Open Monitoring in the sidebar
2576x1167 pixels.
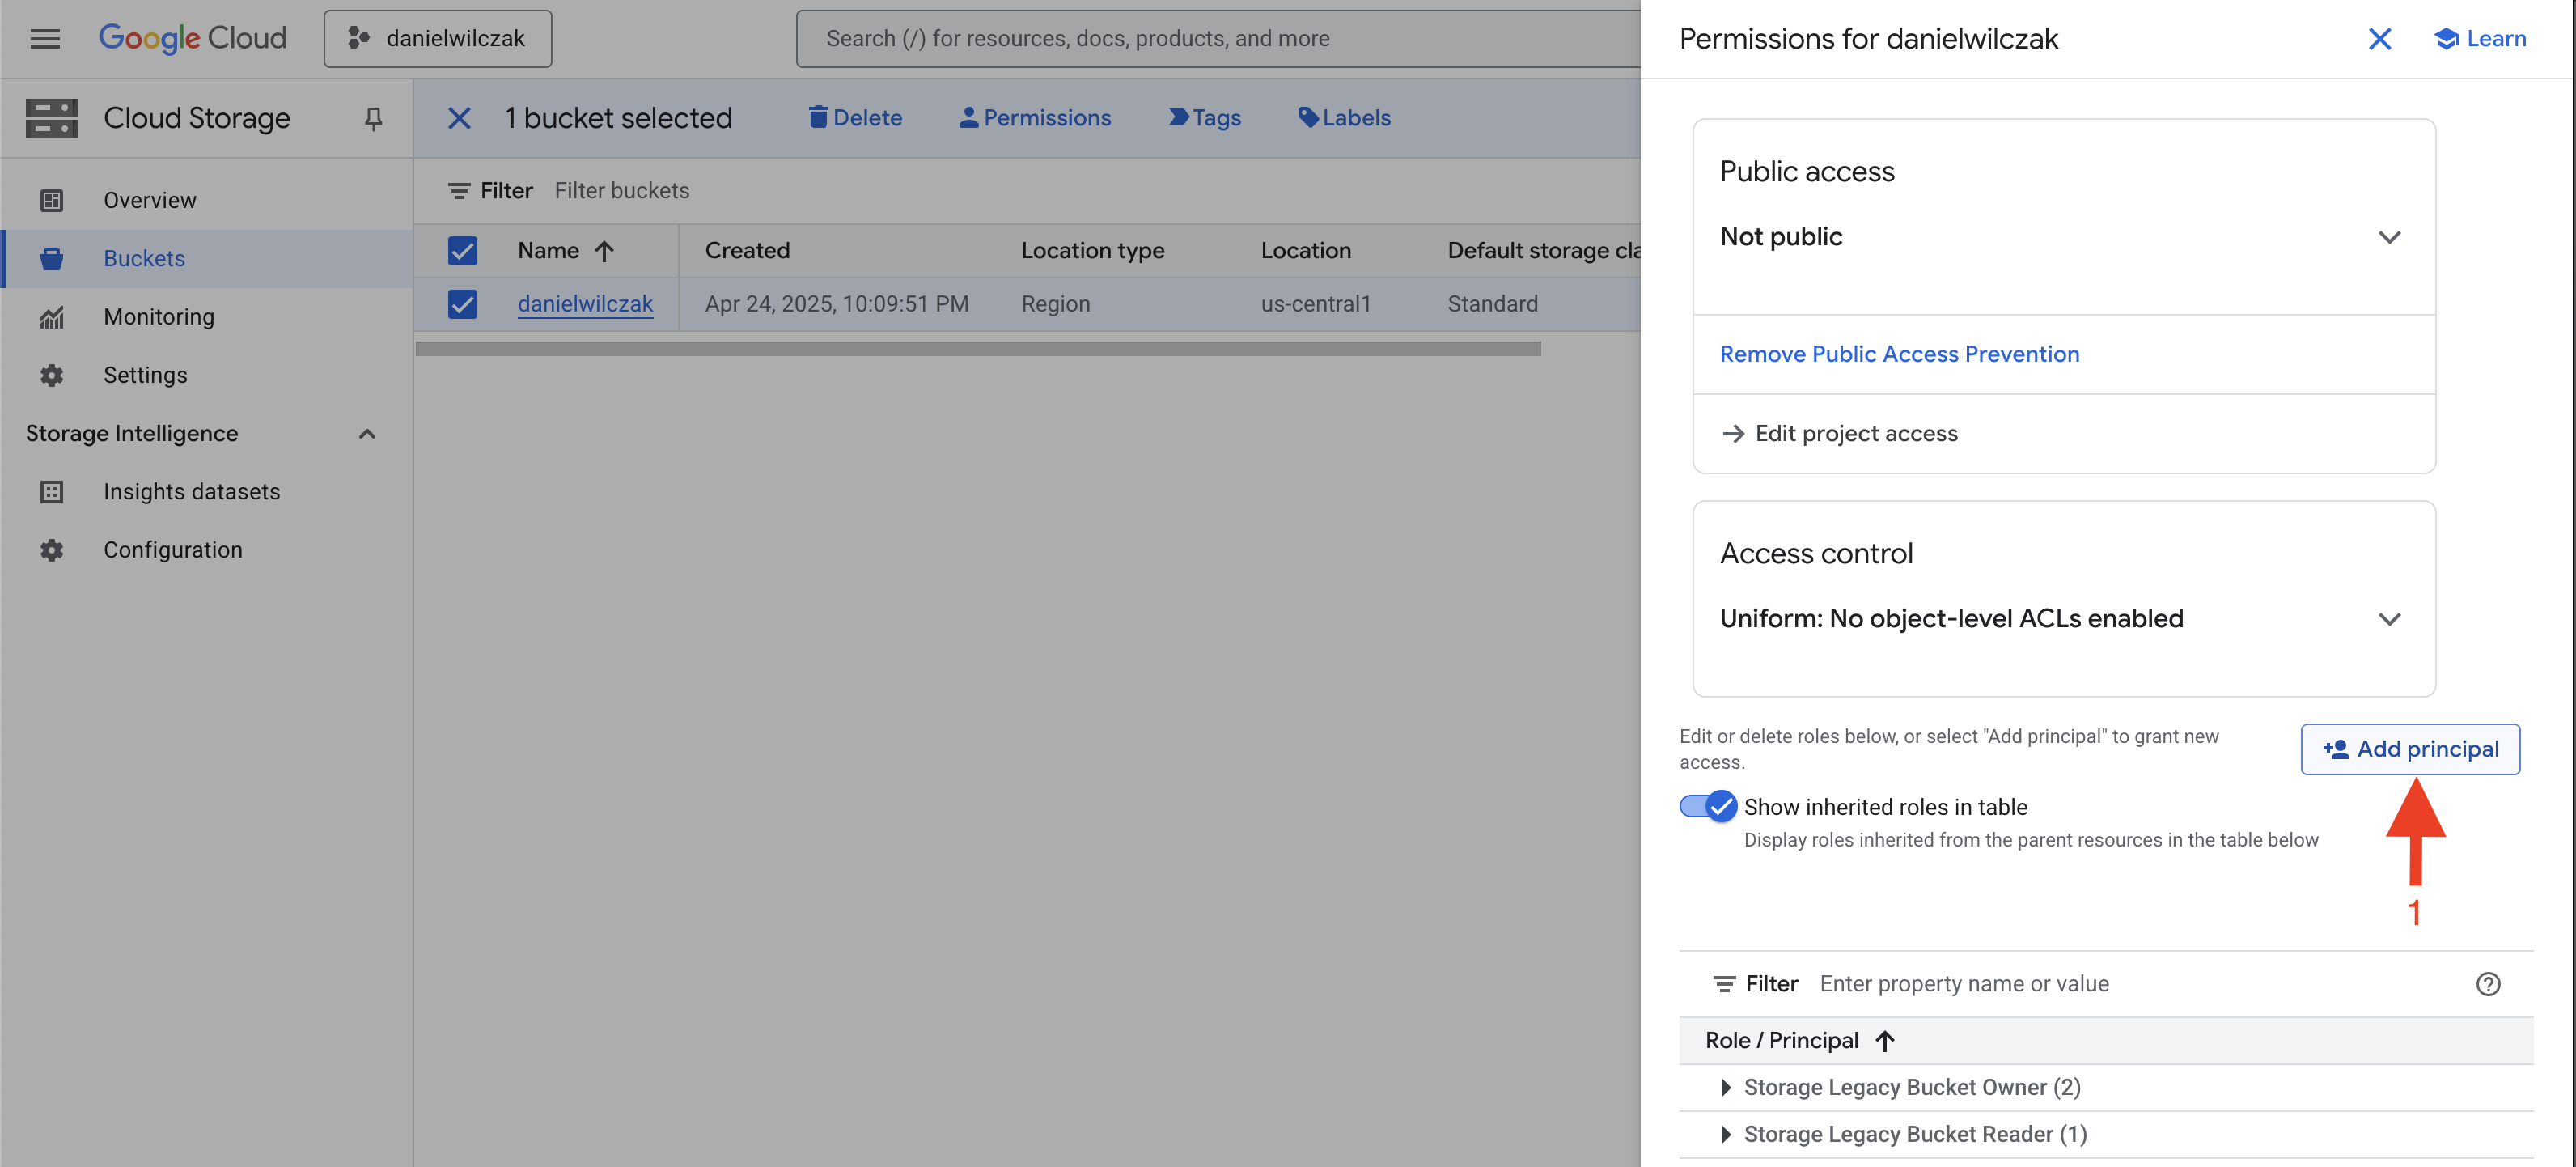click(207, 316)
